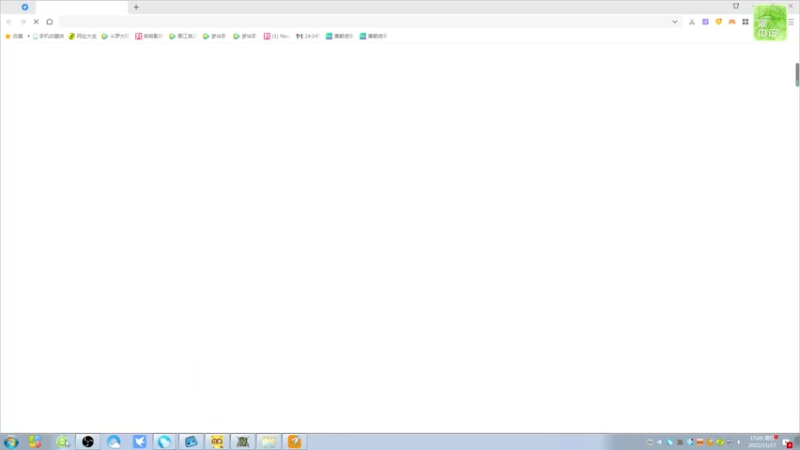Click the taskbar clock showing 17:09
The width and height of the screenshot is (800, 450).
coord(762,442)
